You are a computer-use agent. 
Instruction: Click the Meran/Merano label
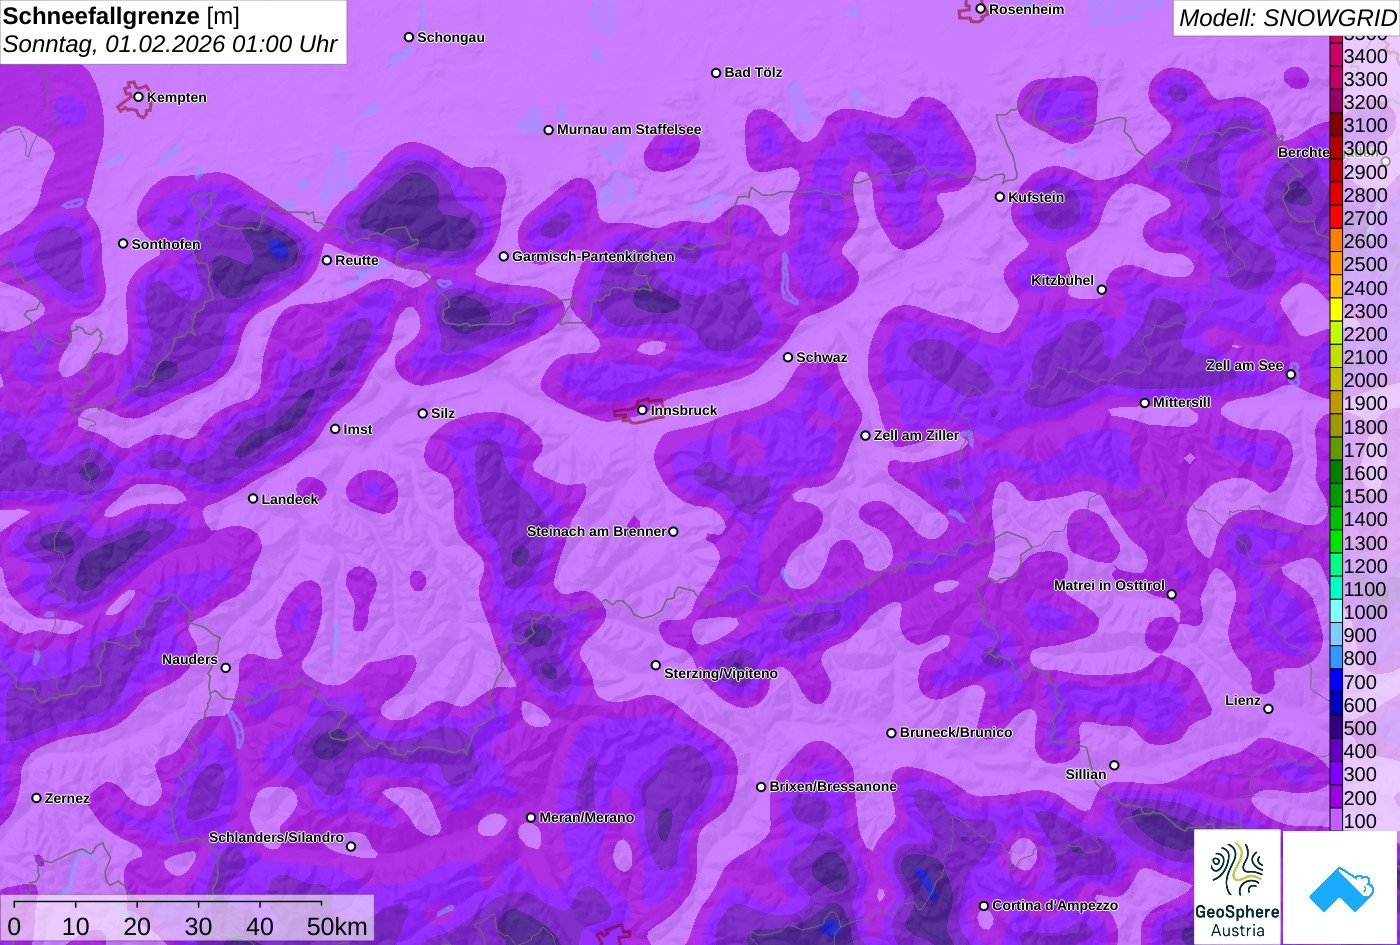(x=587, y=818)
